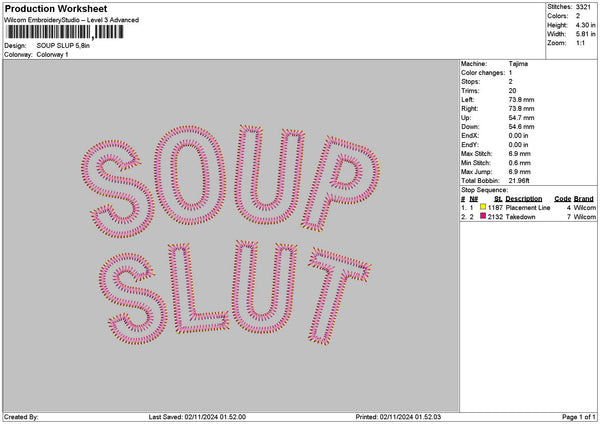Click the Machine value 'Tajima'
This screenshot has height=424, width=600.
(x=518, y=64)
